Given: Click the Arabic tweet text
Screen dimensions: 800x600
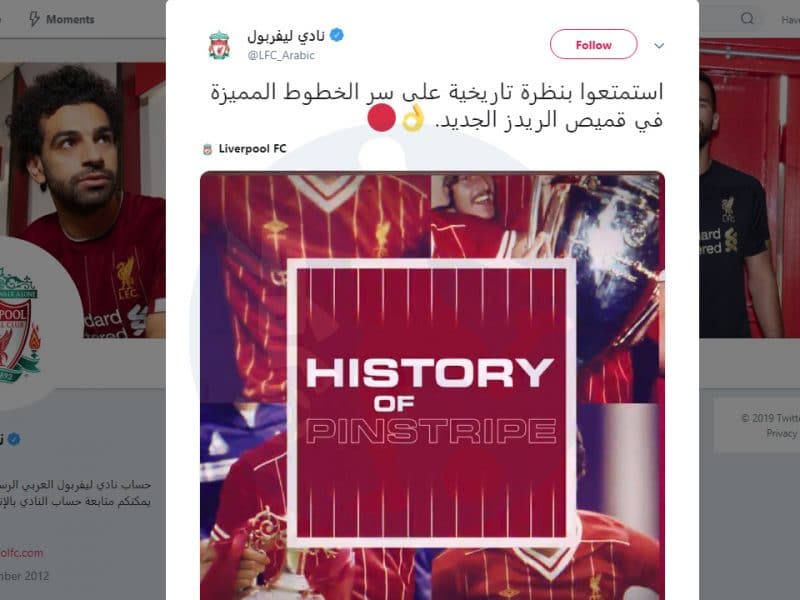Looking at the screenshot, I should pyautogui.click(x=437, y=106).
